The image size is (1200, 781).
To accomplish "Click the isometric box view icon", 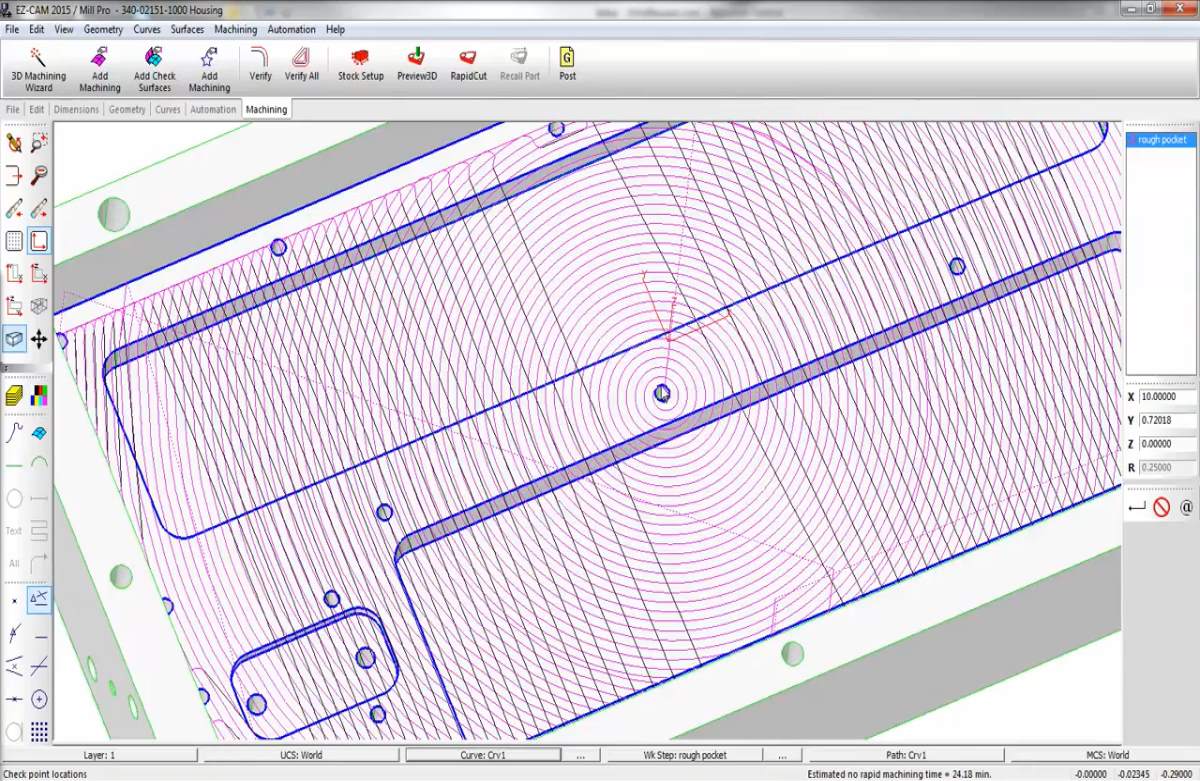I will pos(14,339).
